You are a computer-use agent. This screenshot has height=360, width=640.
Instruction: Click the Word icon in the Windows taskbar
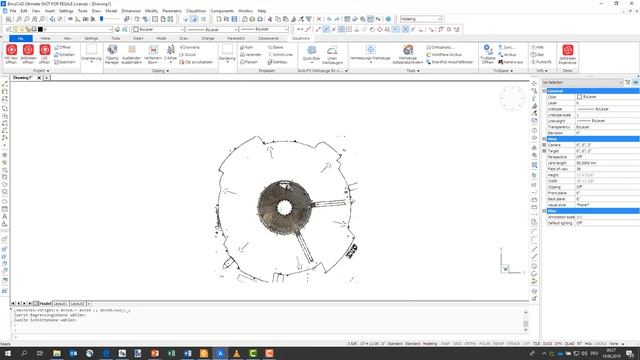pos(187,353)
